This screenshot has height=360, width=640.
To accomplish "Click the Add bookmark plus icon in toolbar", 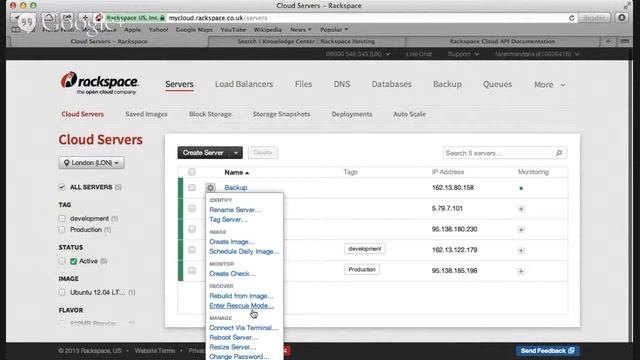I will point(85,18).
